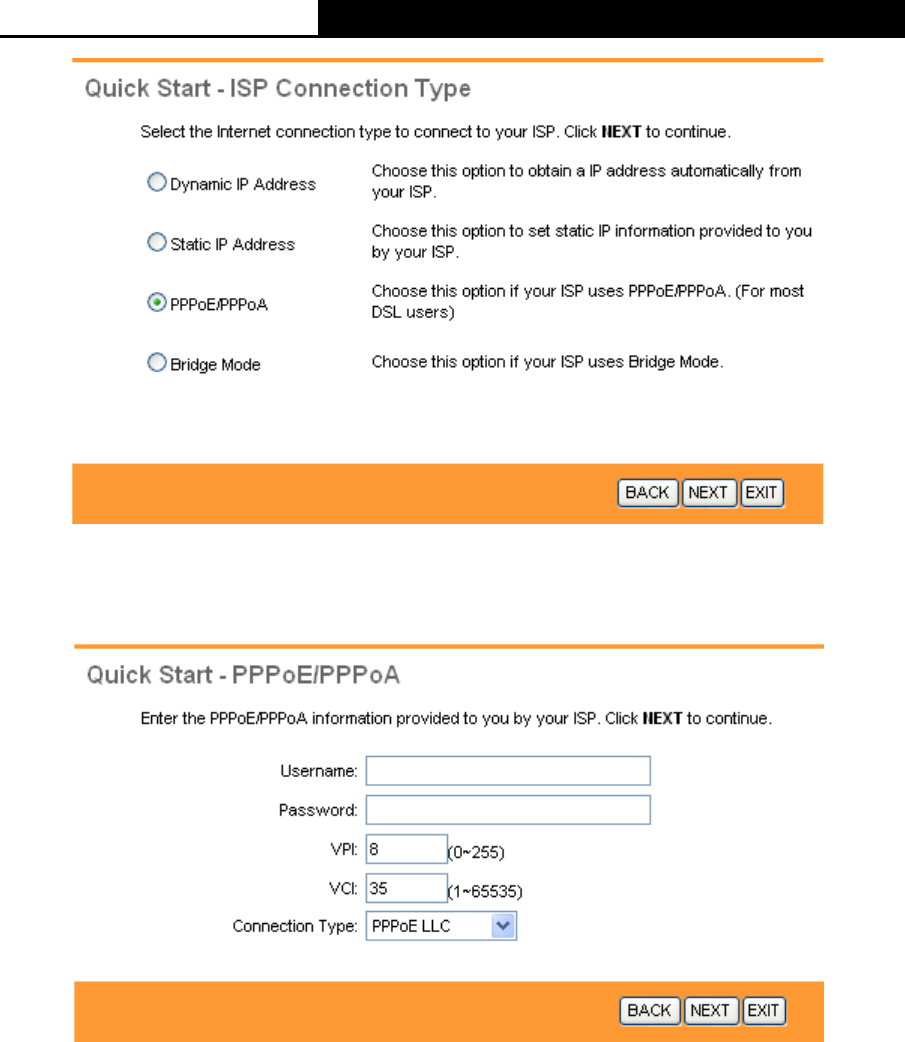
Task: Click the PPPoE LLC combo box text
Action: (x=411, y=926)
